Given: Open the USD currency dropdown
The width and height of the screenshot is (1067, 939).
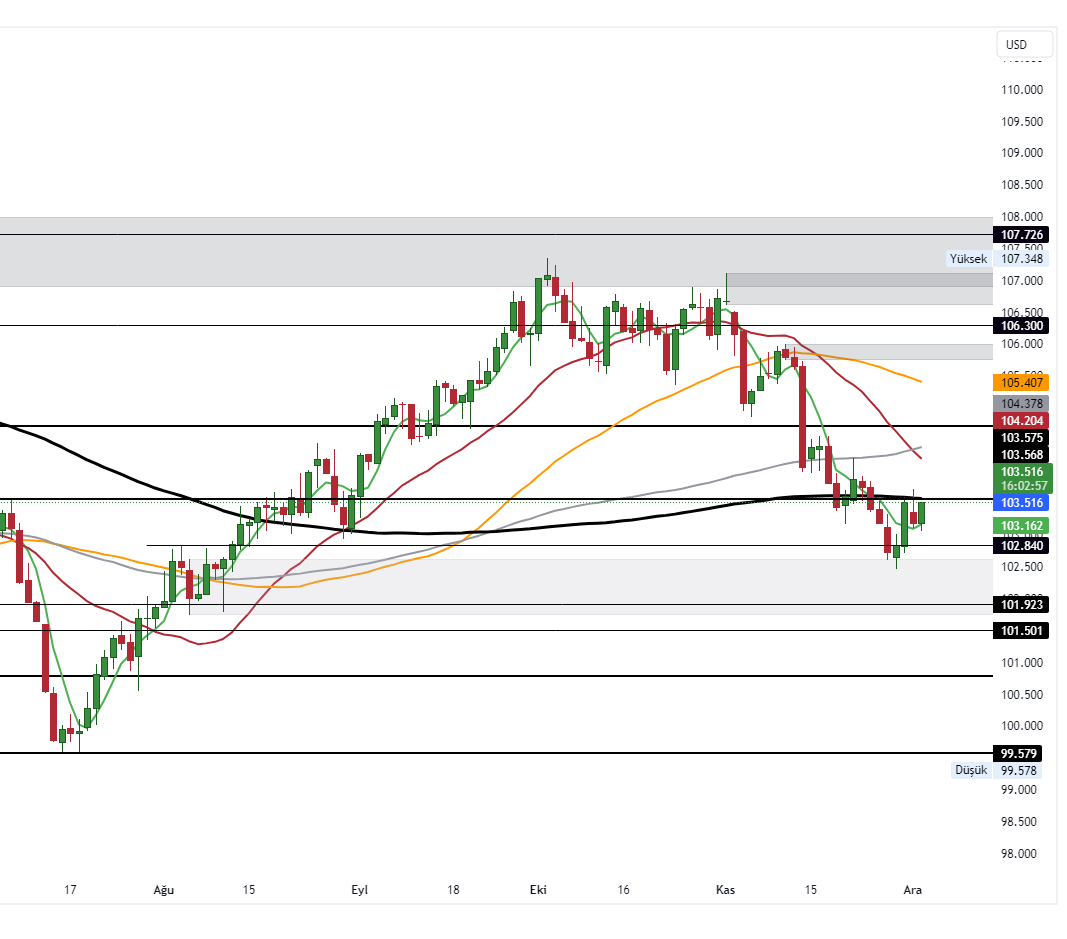Looking at the screenshot, I should point(1025,45).
